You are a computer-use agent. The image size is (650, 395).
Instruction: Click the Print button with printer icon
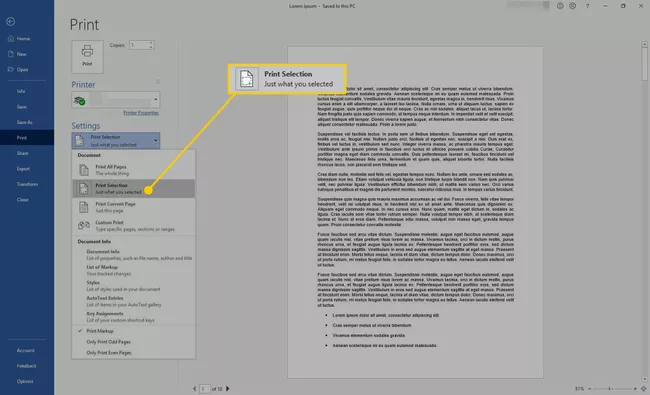[87, 57]
